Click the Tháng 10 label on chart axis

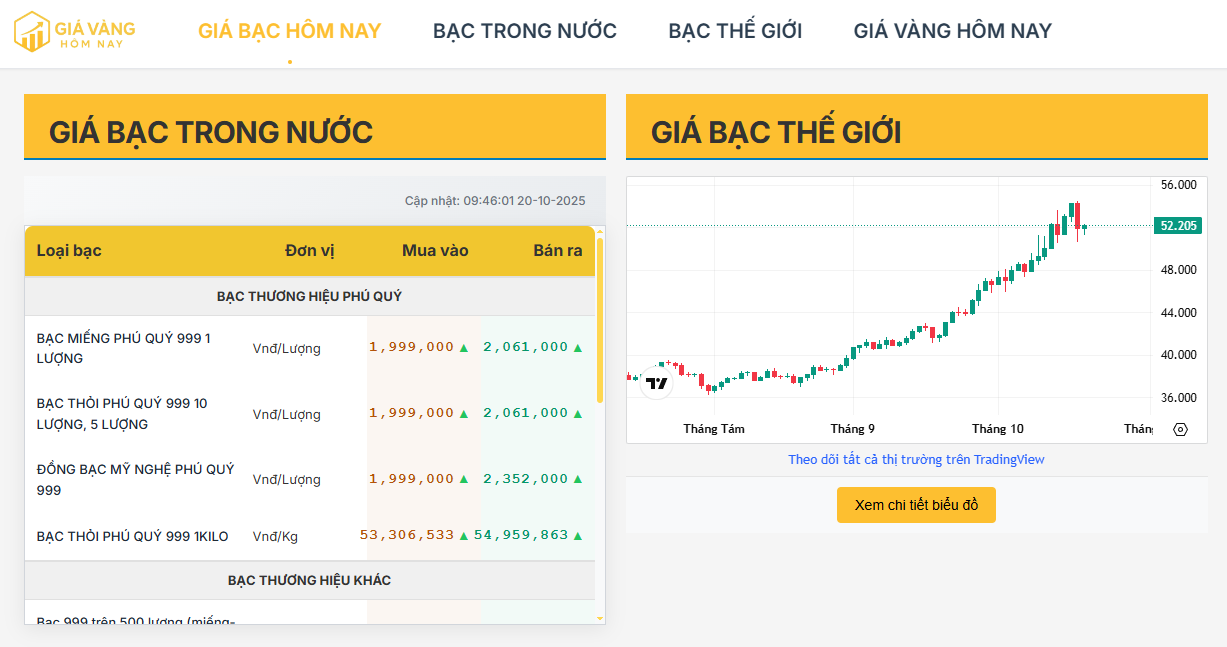point(997,429)
